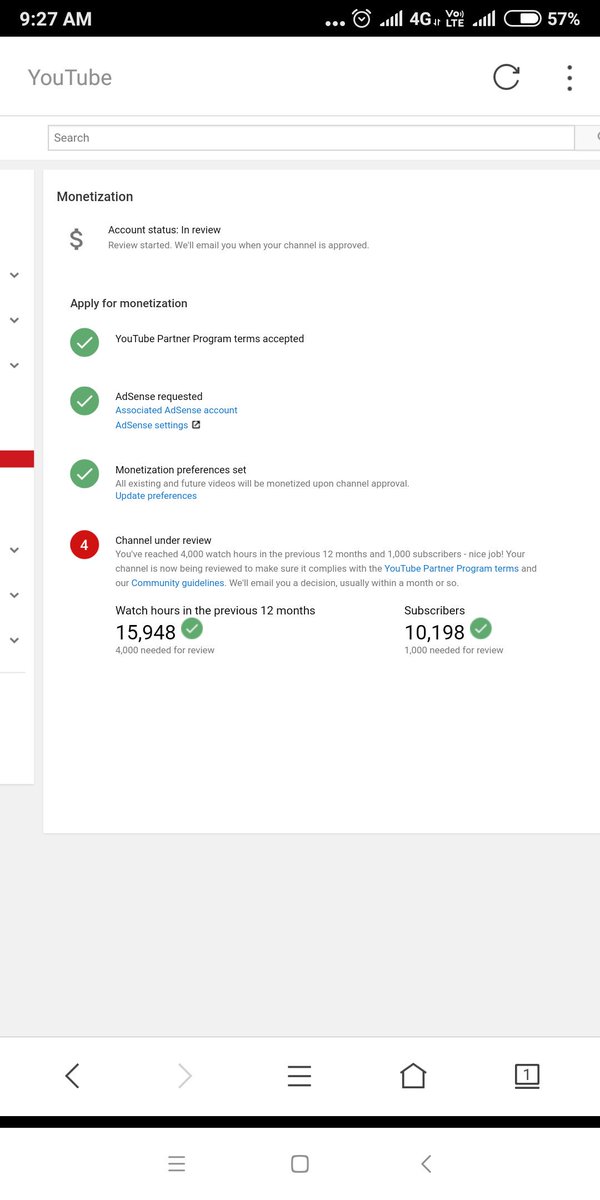
Task: Click 'Apply for monetization' heading
Action: (129, 303)
